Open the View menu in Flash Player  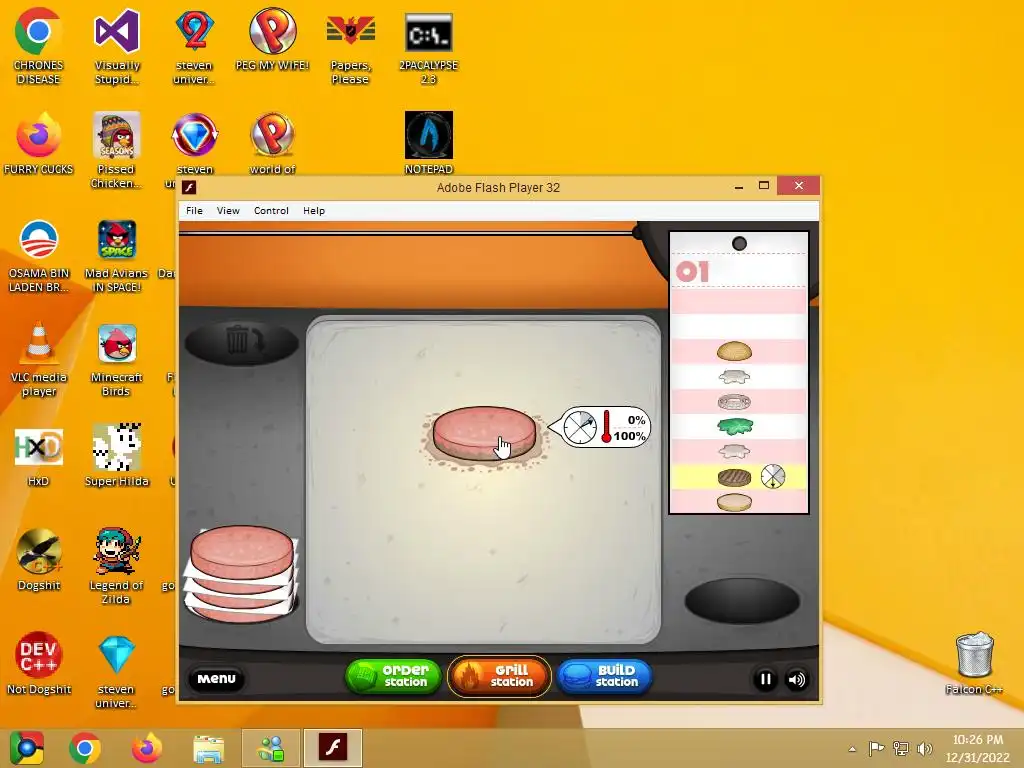tap(228, 210)
